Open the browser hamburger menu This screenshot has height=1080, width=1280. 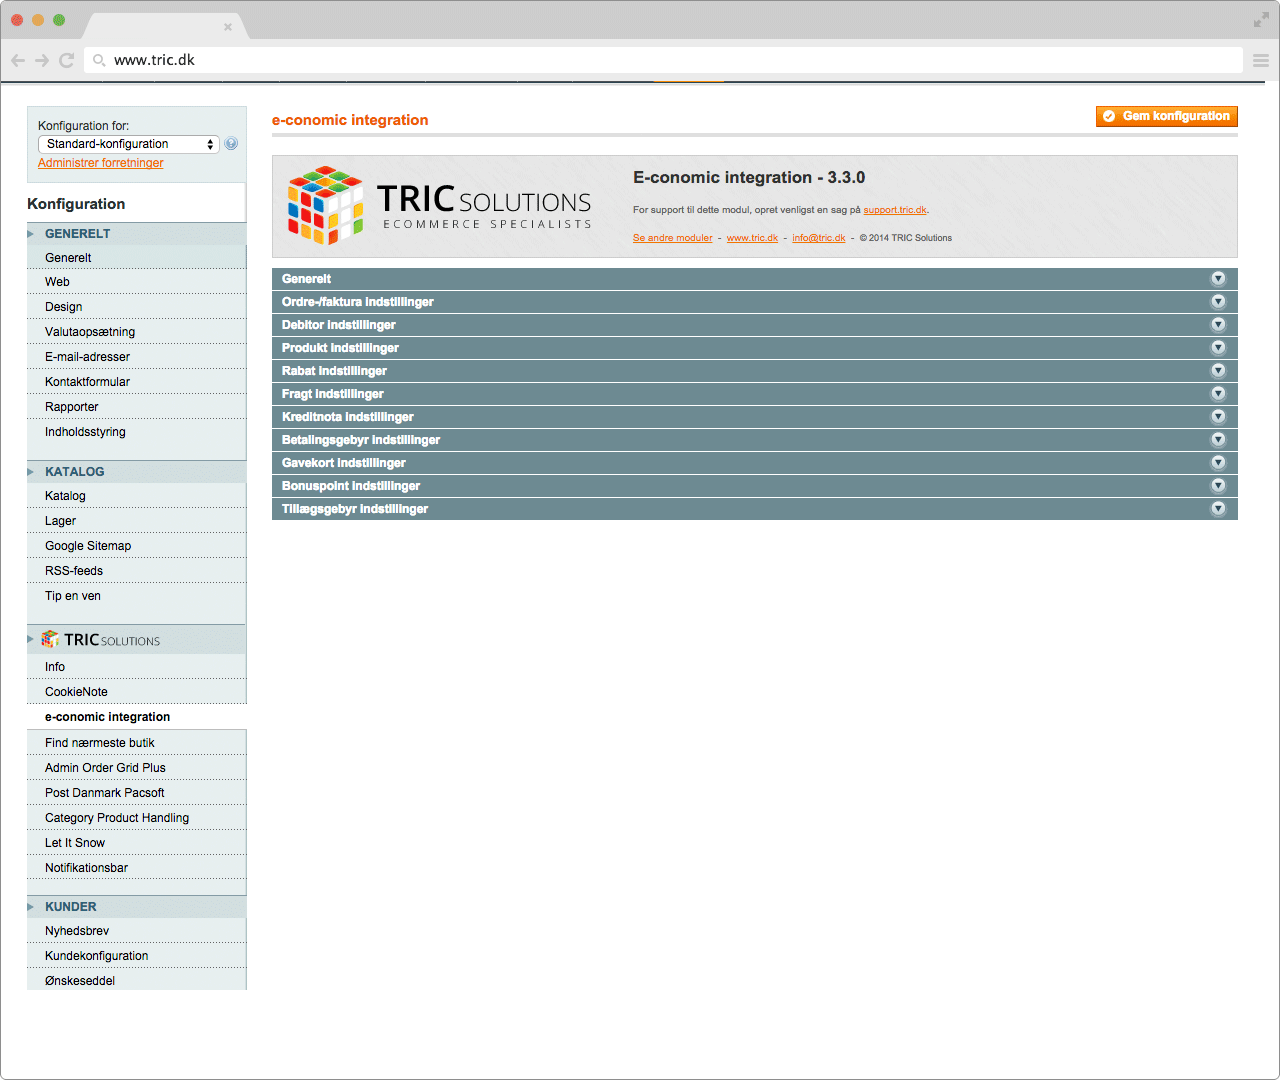[x=1261, y=60]
